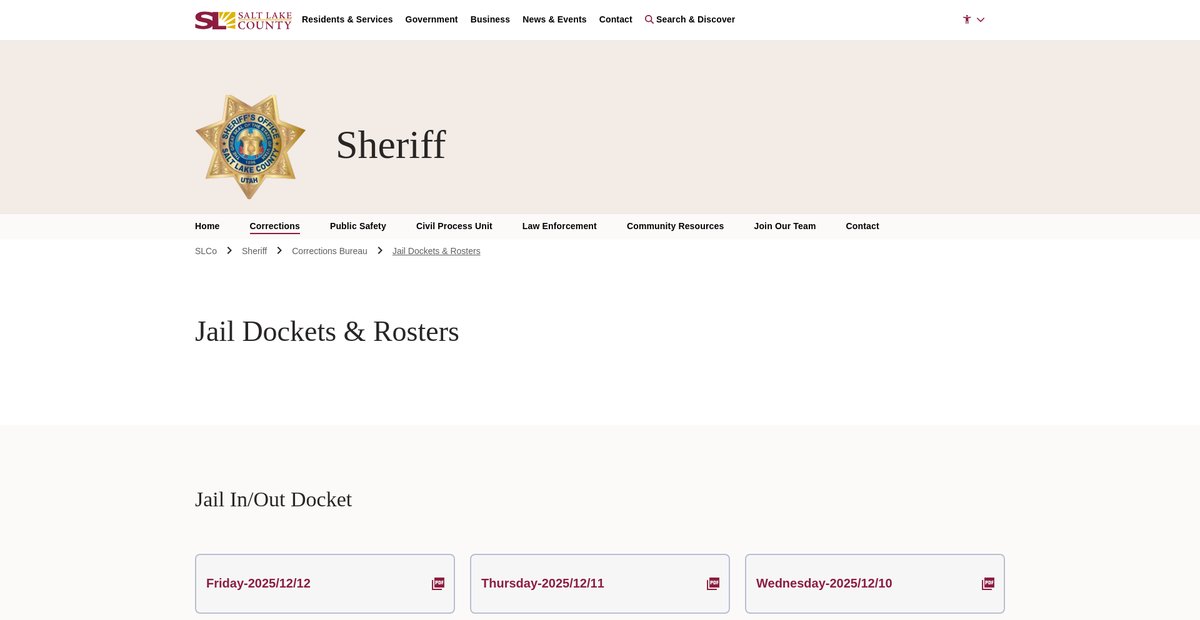The width and height of the screenshot is (1200, 620).
Task: Expand the Government menu
Action: (x=431, y=19)
